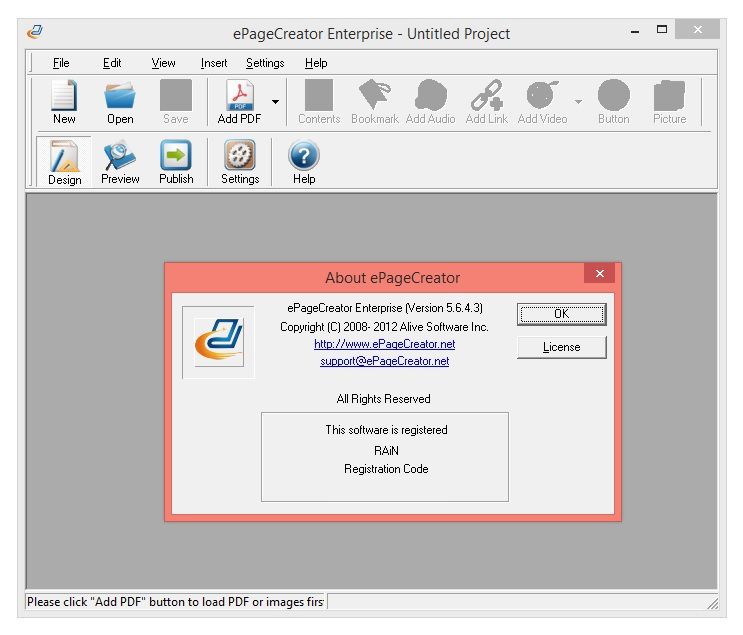Open the View menu
The image size is (743, 635).
[163, 63]
